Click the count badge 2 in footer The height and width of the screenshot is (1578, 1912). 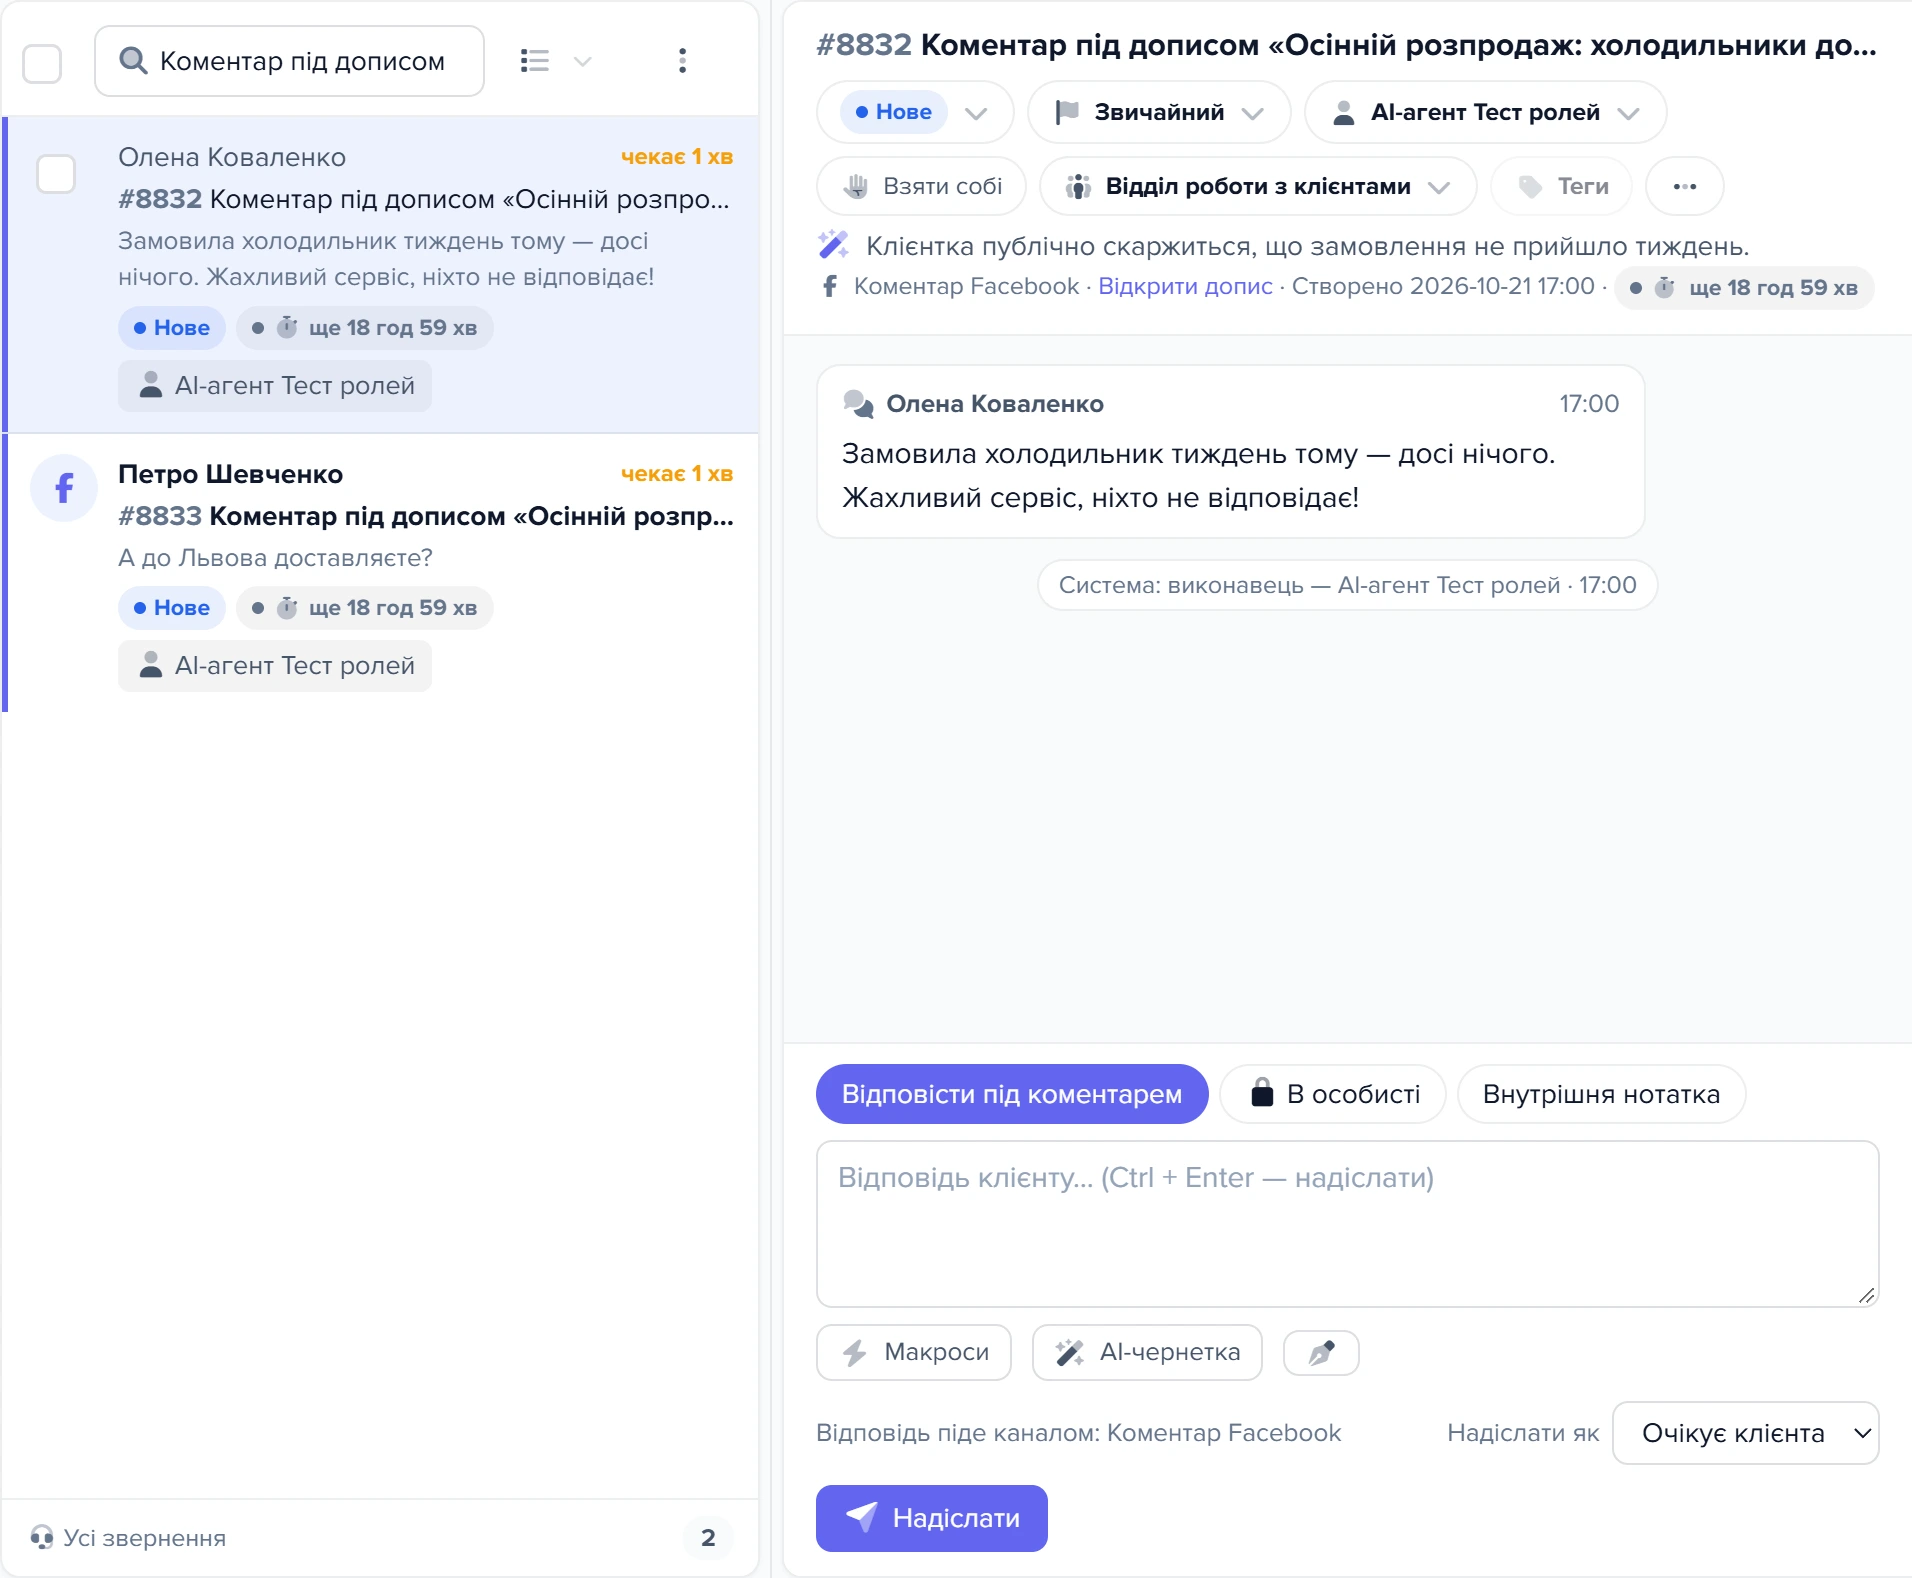coord(708,1538)
